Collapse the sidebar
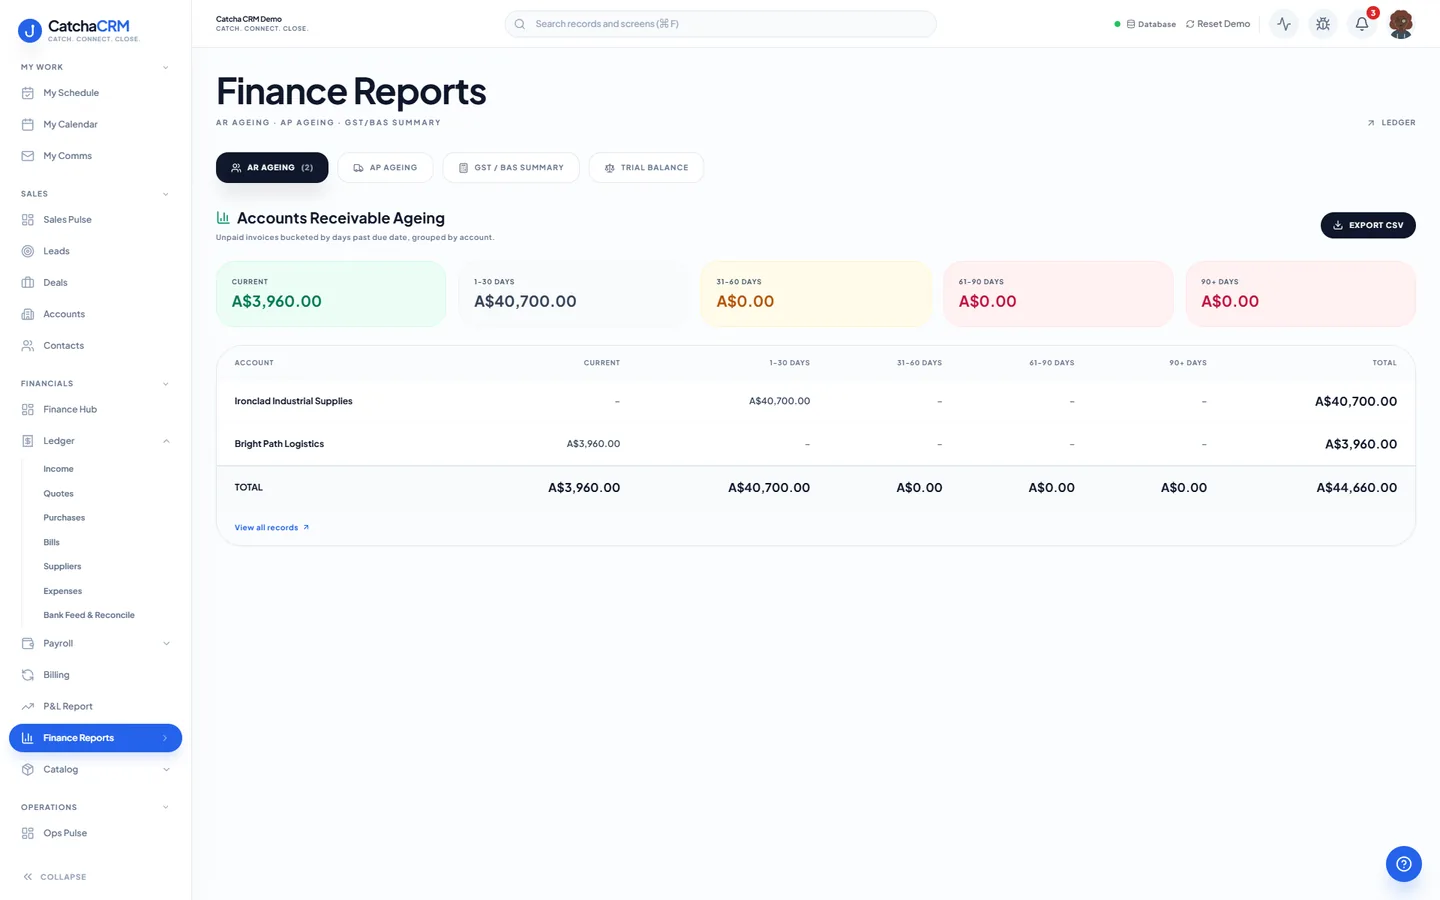Image resolution: width=1440 pixels, height=900 pixels. (55, 877)
